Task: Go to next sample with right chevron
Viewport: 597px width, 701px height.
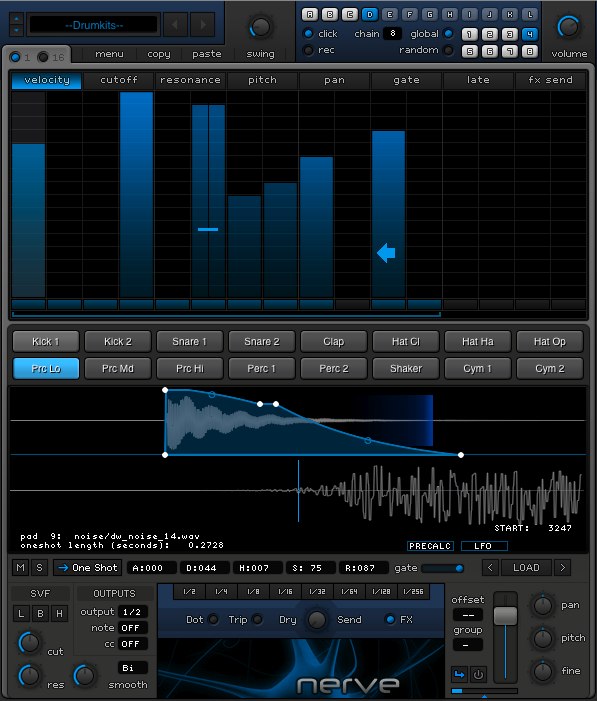Action: 563,568
